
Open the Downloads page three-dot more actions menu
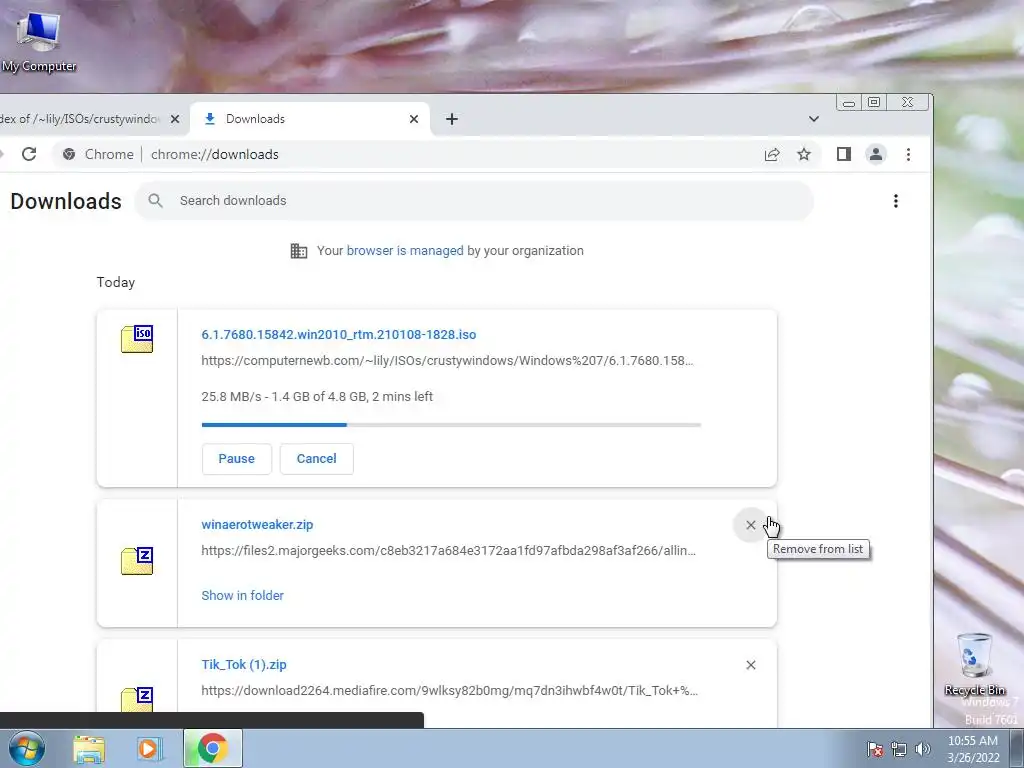tap(896, 201)
